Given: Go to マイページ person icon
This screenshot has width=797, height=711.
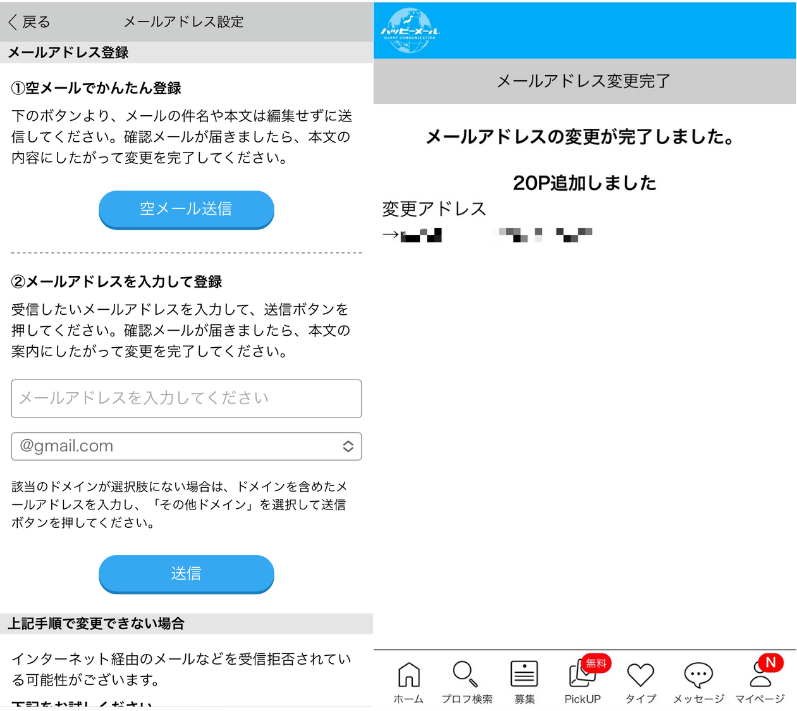Looking at the screenshot, I should click(760, 677).
